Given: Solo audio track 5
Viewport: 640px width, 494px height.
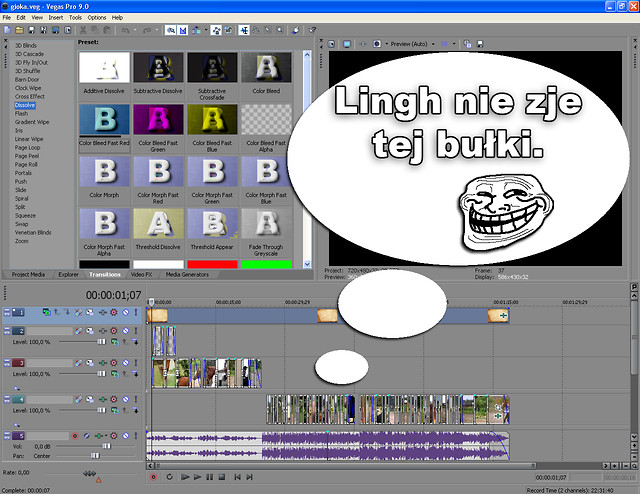Looking at the screenshot, I should click(x=136, y=436).
